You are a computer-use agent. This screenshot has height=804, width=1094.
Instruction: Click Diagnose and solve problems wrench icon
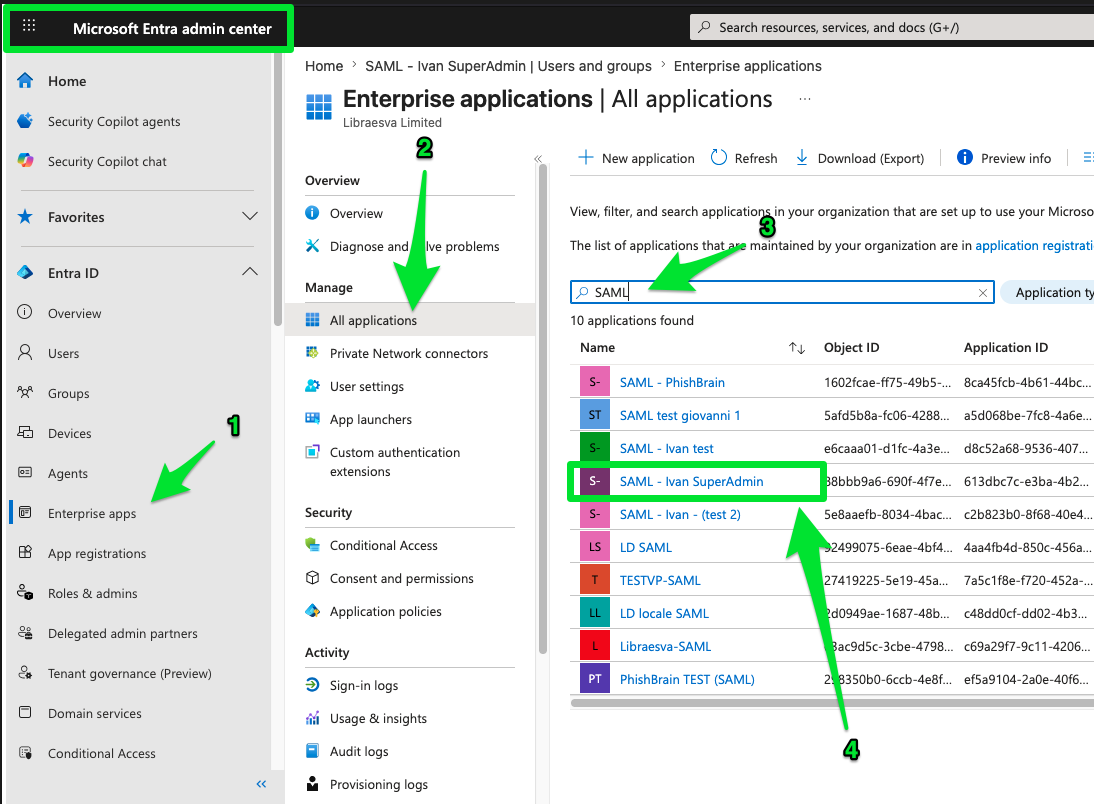[313, 246]
